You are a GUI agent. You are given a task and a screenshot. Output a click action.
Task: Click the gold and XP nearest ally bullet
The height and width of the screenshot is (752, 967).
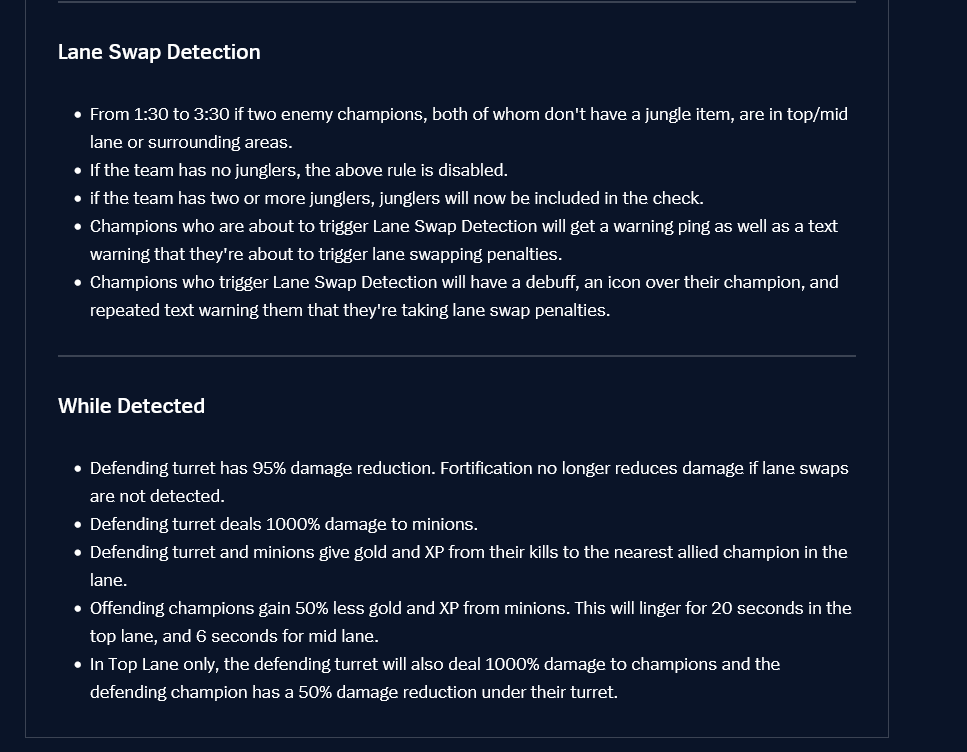(x=469, y=566)
